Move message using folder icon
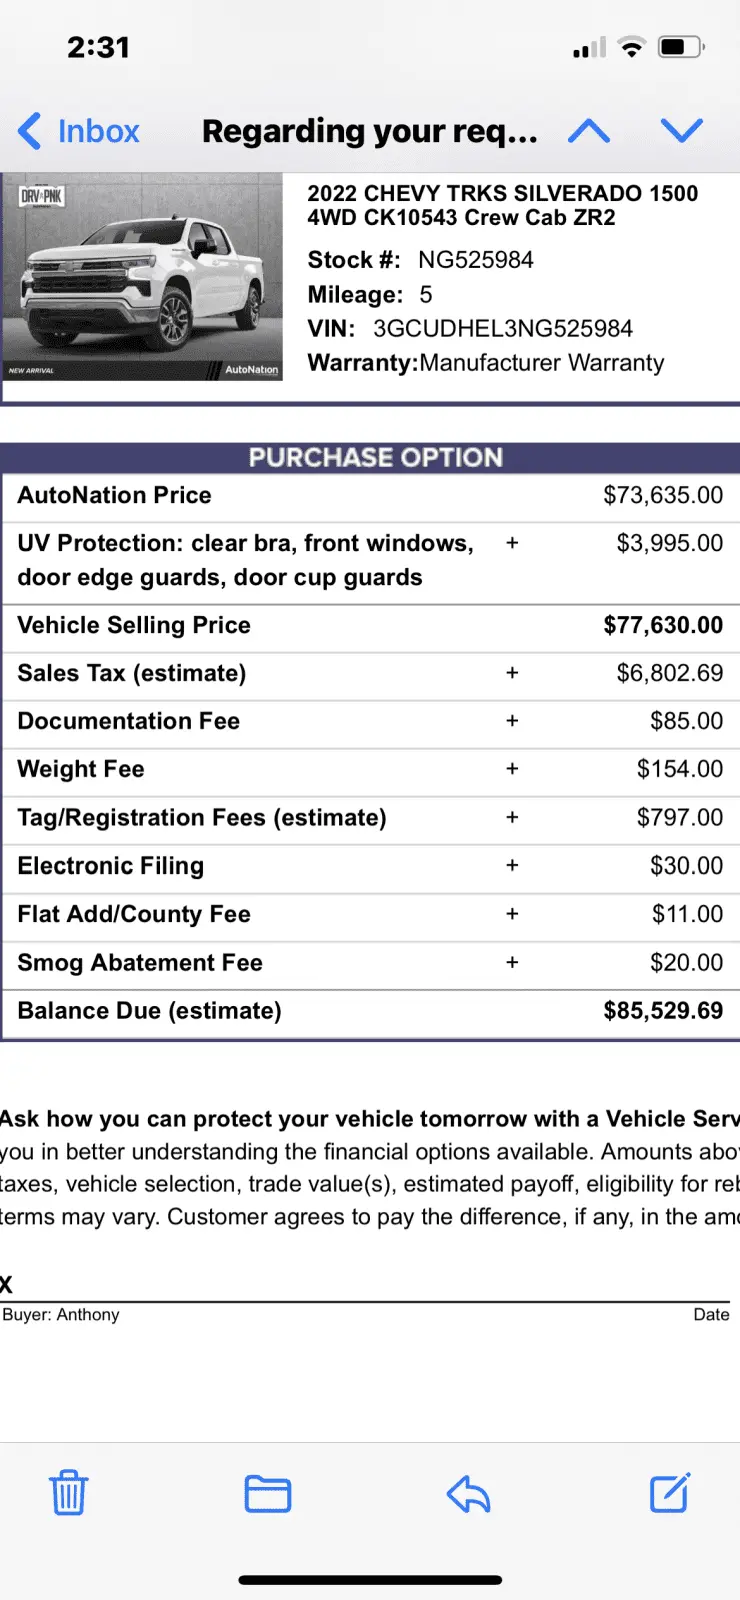Viewport: 740px width, 1600px height. [268, 1494]
